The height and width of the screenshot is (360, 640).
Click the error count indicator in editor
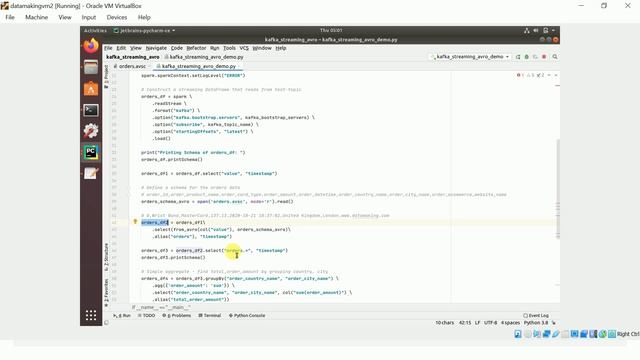[520, 75]
